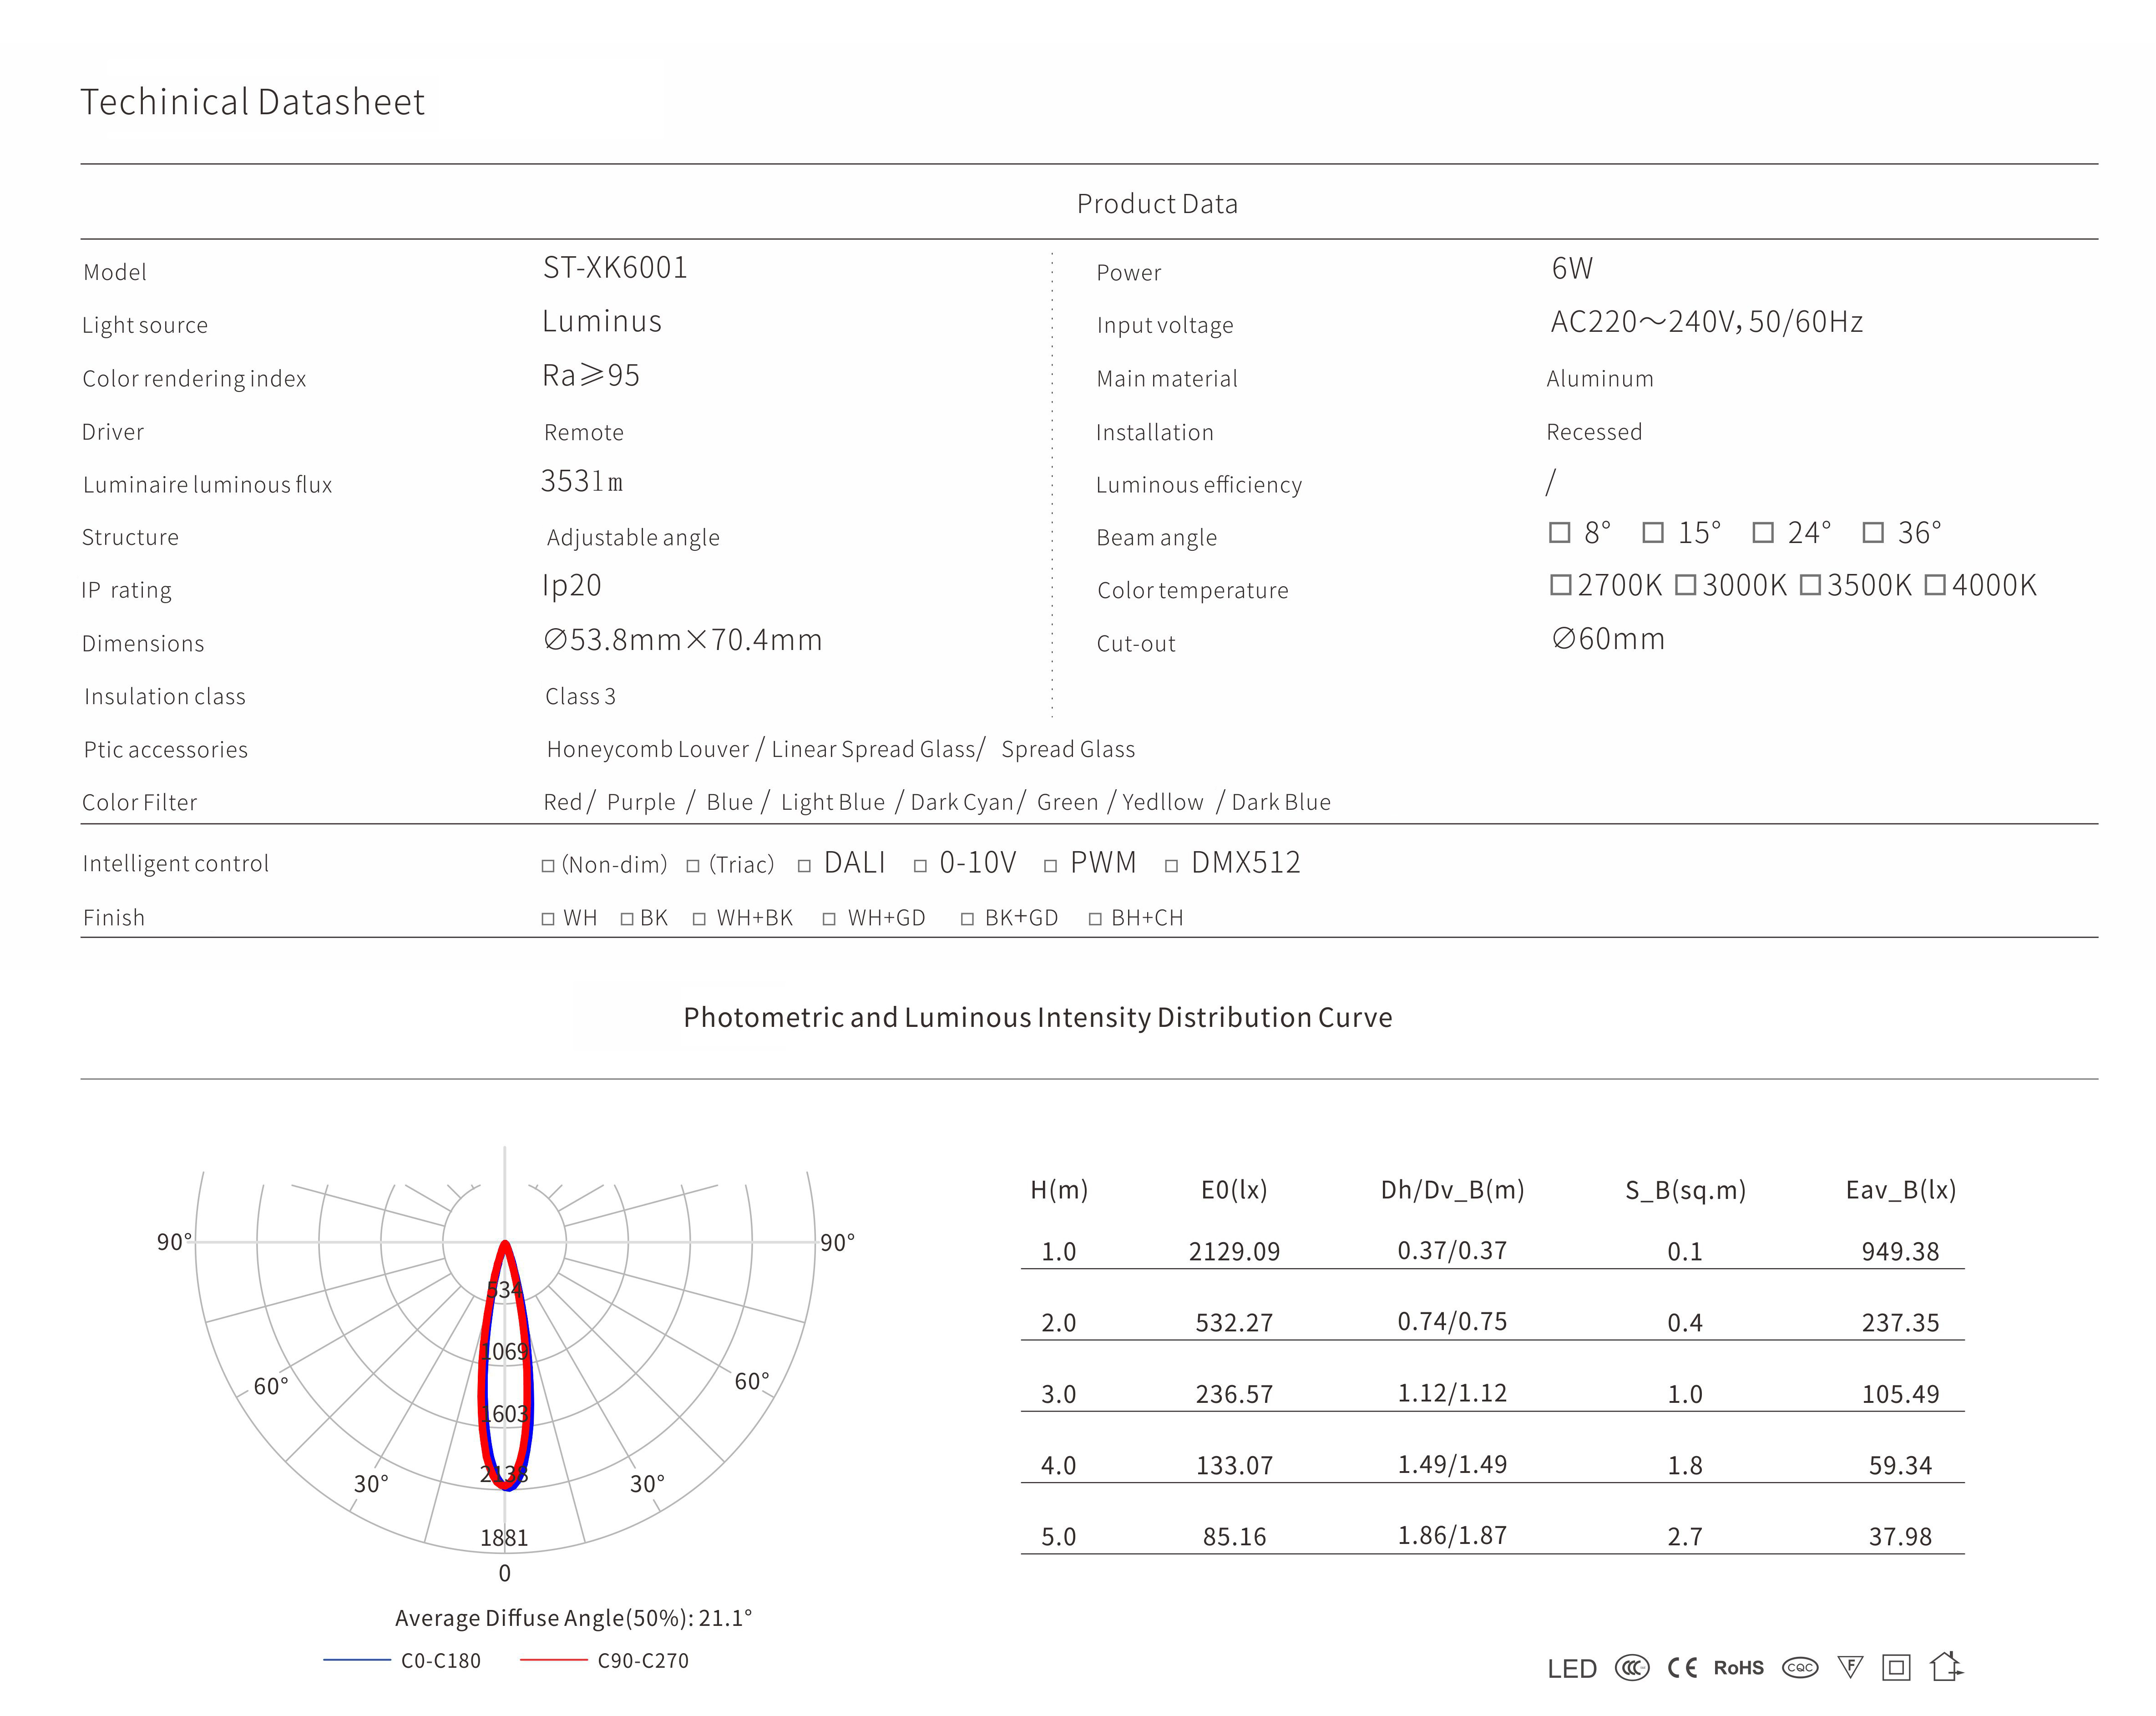Screen dimensions: 2156x1716
Task: Tick the WH+GD finish checkbox
Action: coord(829,919)
